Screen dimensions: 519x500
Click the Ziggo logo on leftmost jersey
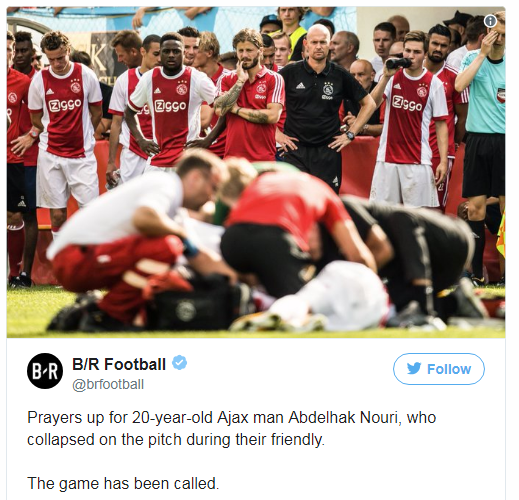pyautogui.click(x=65, y=105)
